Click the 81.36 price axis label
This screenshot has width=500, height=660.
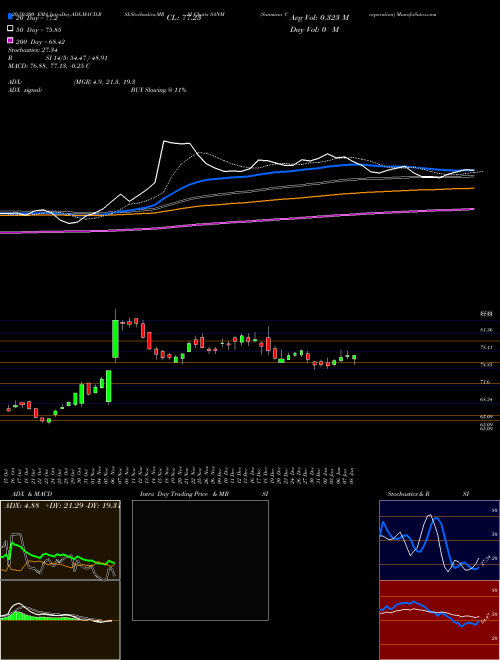pos(486,330)
